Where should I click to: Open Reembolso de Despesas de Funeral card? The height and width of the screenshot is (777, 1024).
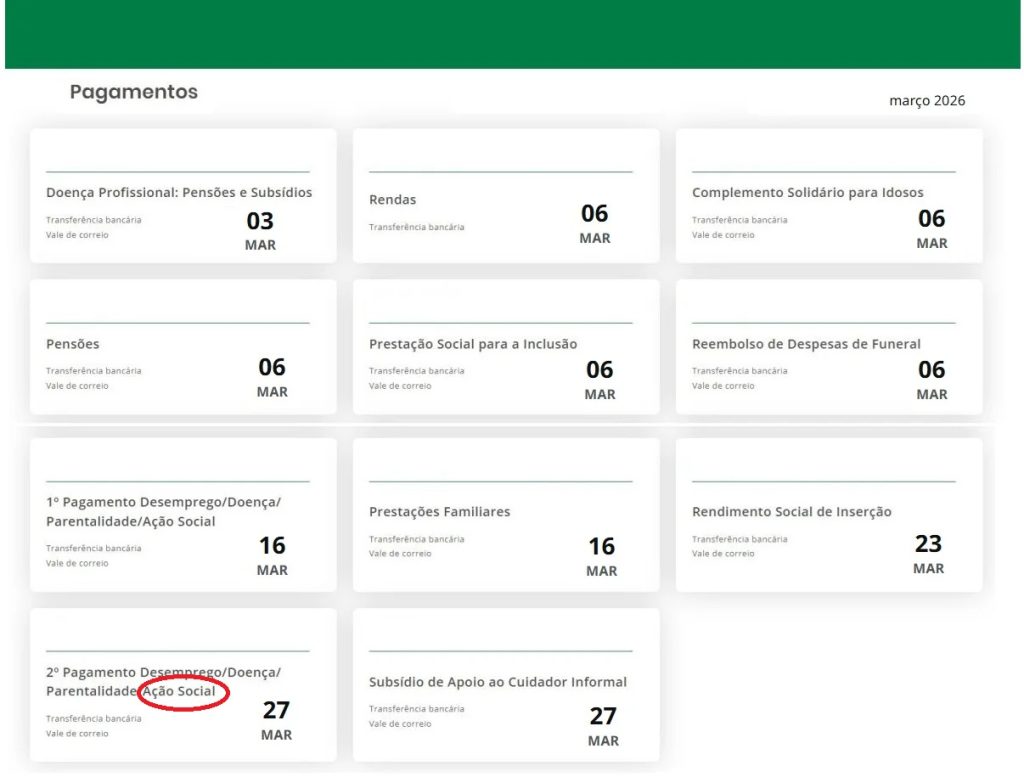(806, 344)
